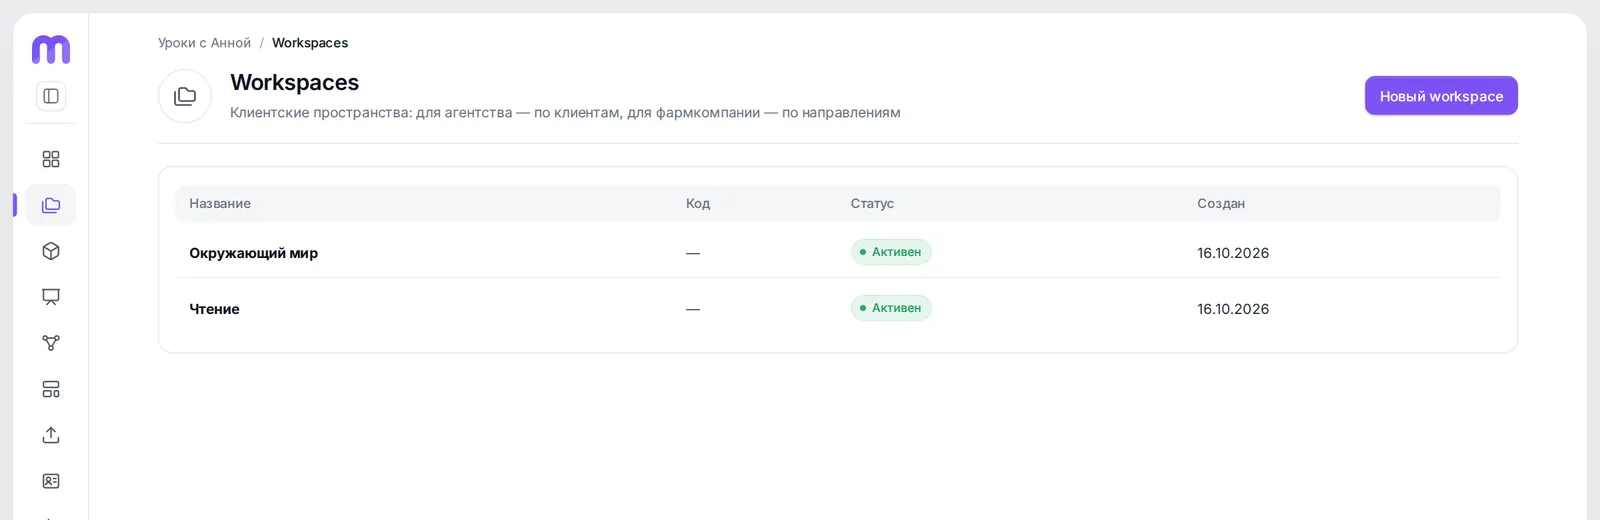Open the graph nodes icon in sidebar
This screenshot has width=1600, height=520.
[51, 343]
